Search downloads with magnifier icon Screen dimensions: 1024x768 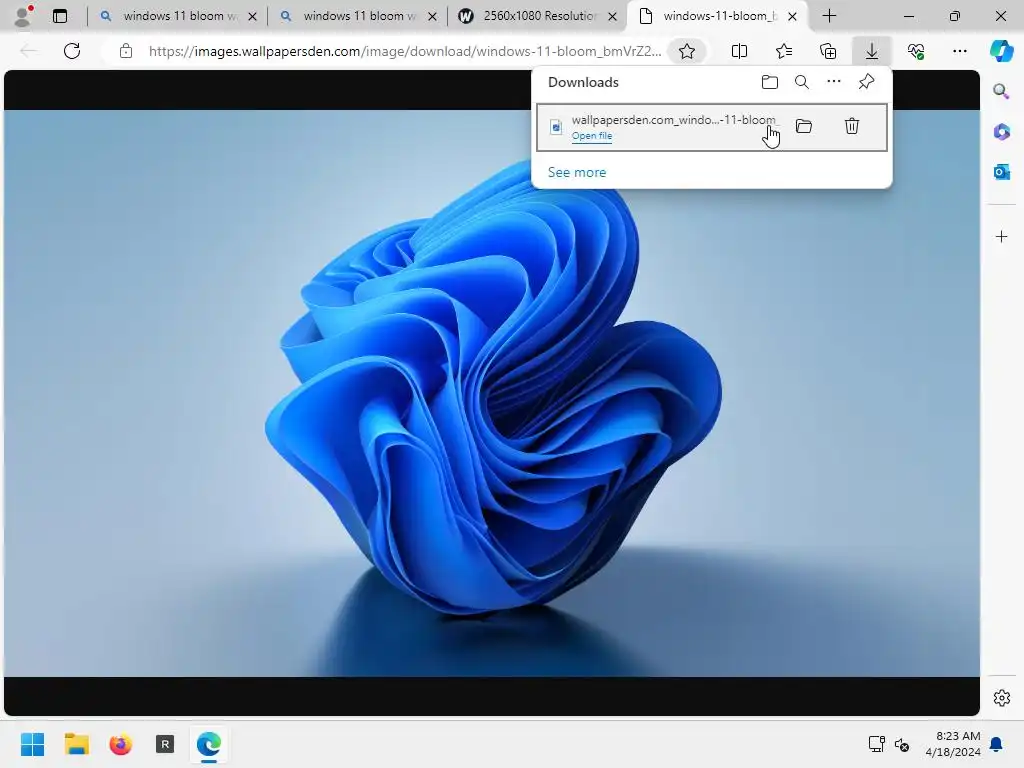coord(802,82)
